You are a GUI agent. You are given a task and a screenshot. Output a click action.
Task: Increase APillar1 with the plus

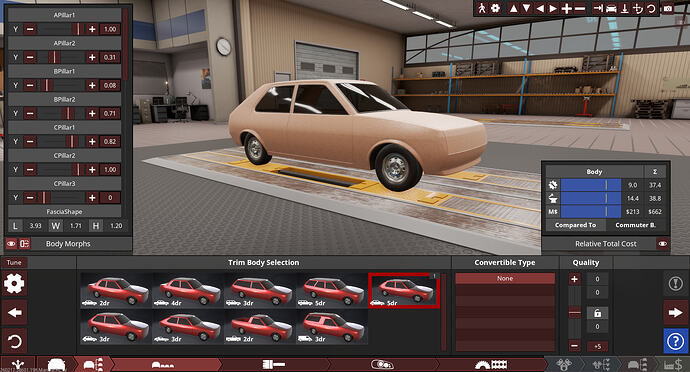pos(92,29)
